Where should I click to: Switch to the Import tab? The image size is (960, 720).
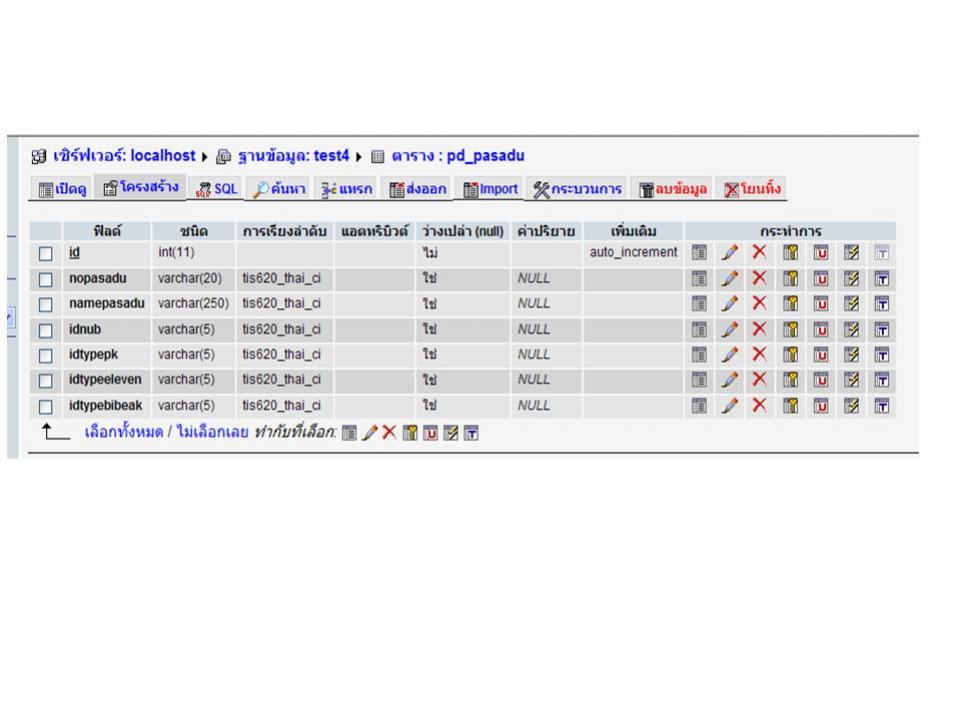click(490, 189)
